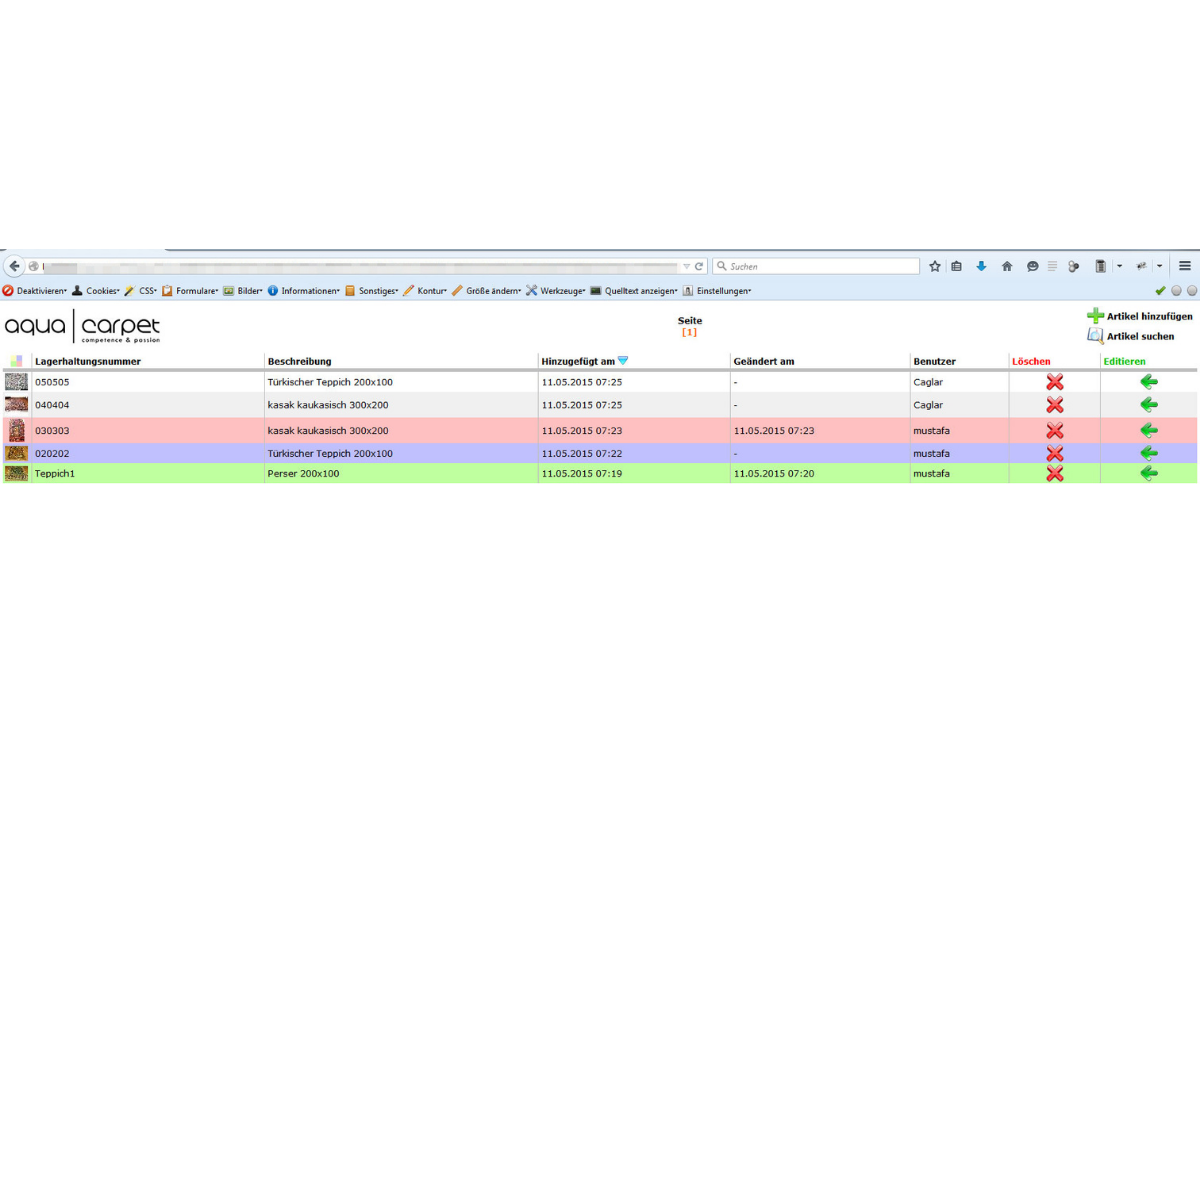Go to browser home page icon
Screen dimensions: 1200x1200
pyautogui.click(x=1007, y=266)
